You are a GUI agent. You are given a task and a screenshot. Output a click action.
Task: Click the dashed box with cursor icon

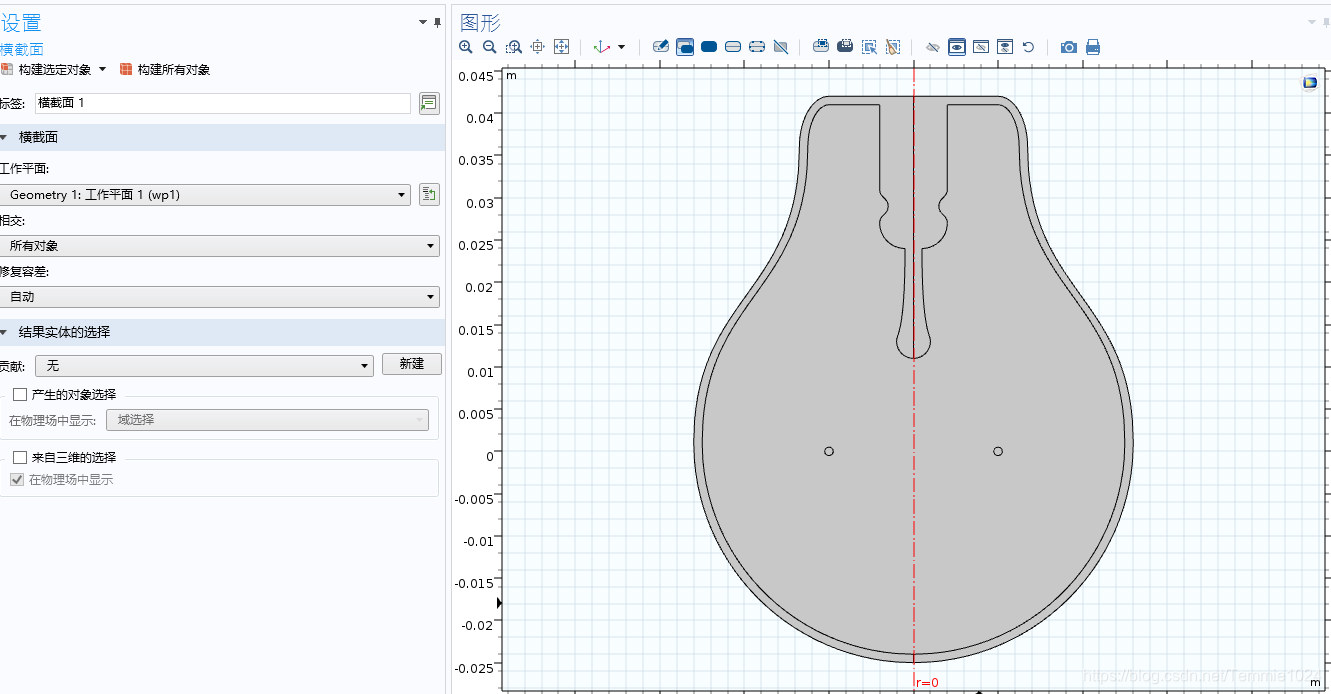[x=869, y=47]
